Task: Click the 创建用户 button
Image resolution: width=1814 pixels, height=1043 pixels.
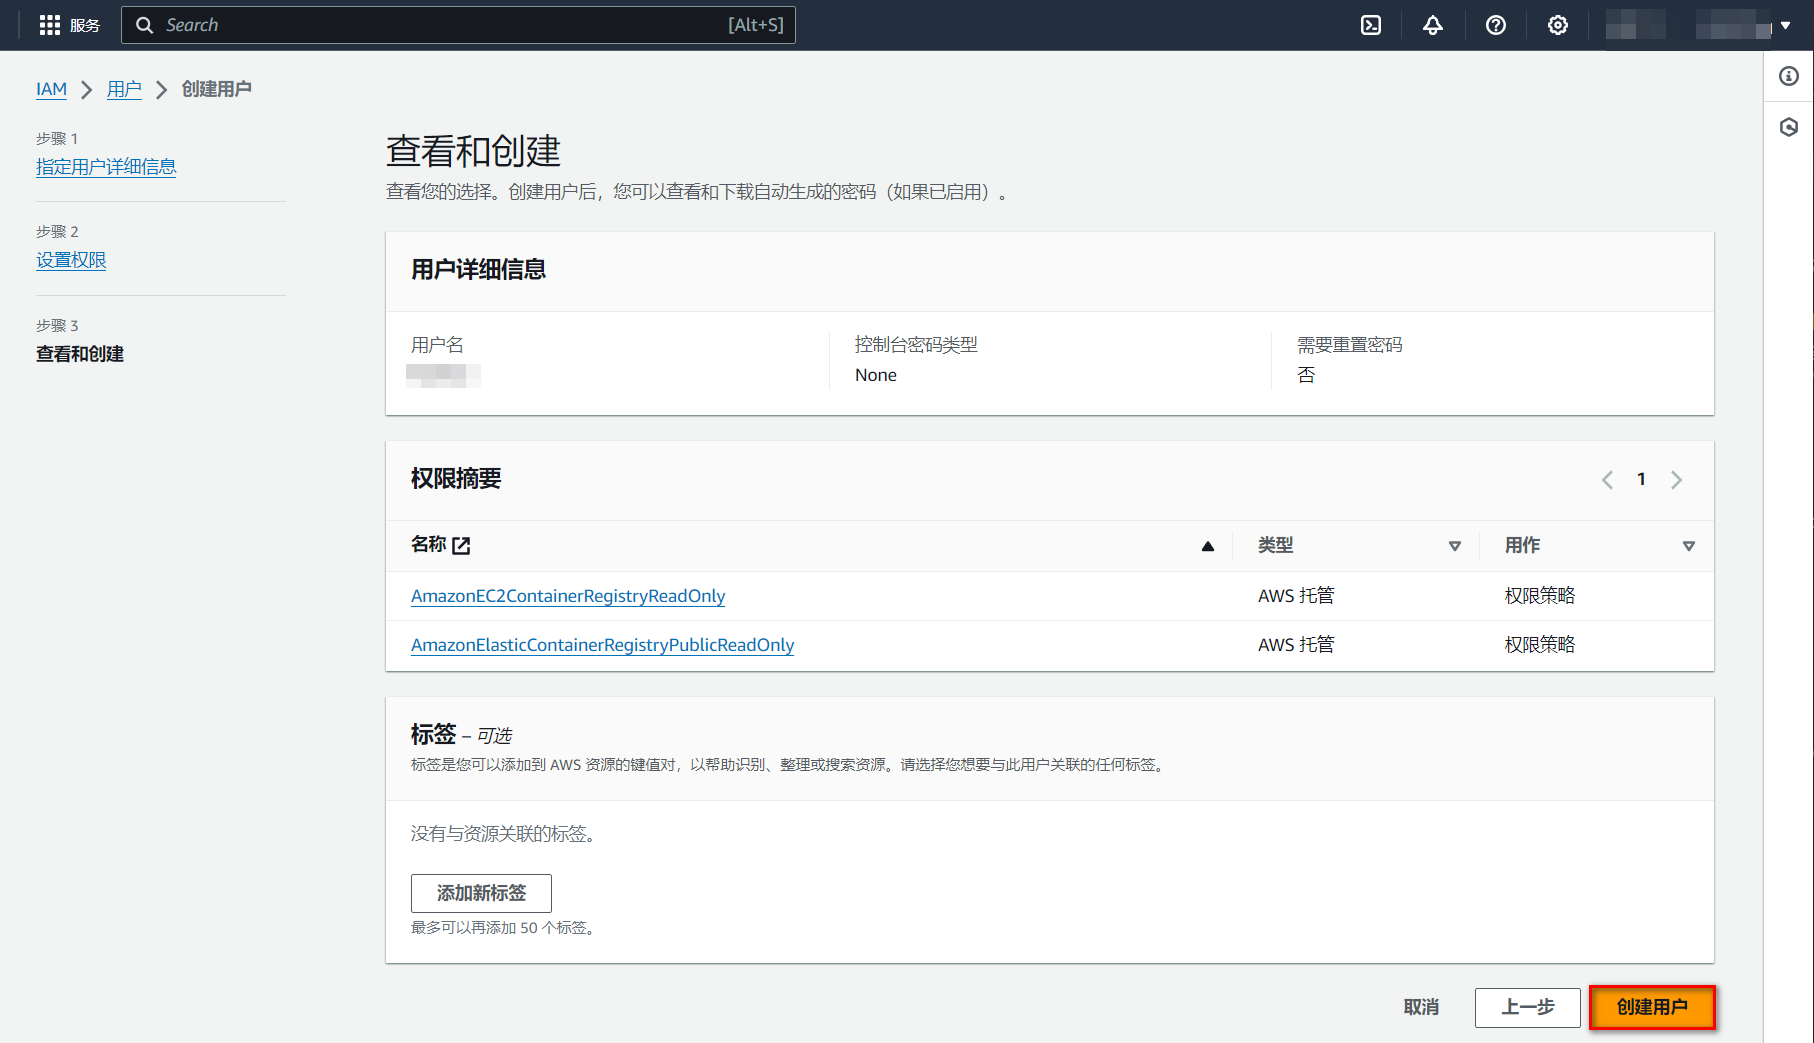Action: point(1651,1007)
